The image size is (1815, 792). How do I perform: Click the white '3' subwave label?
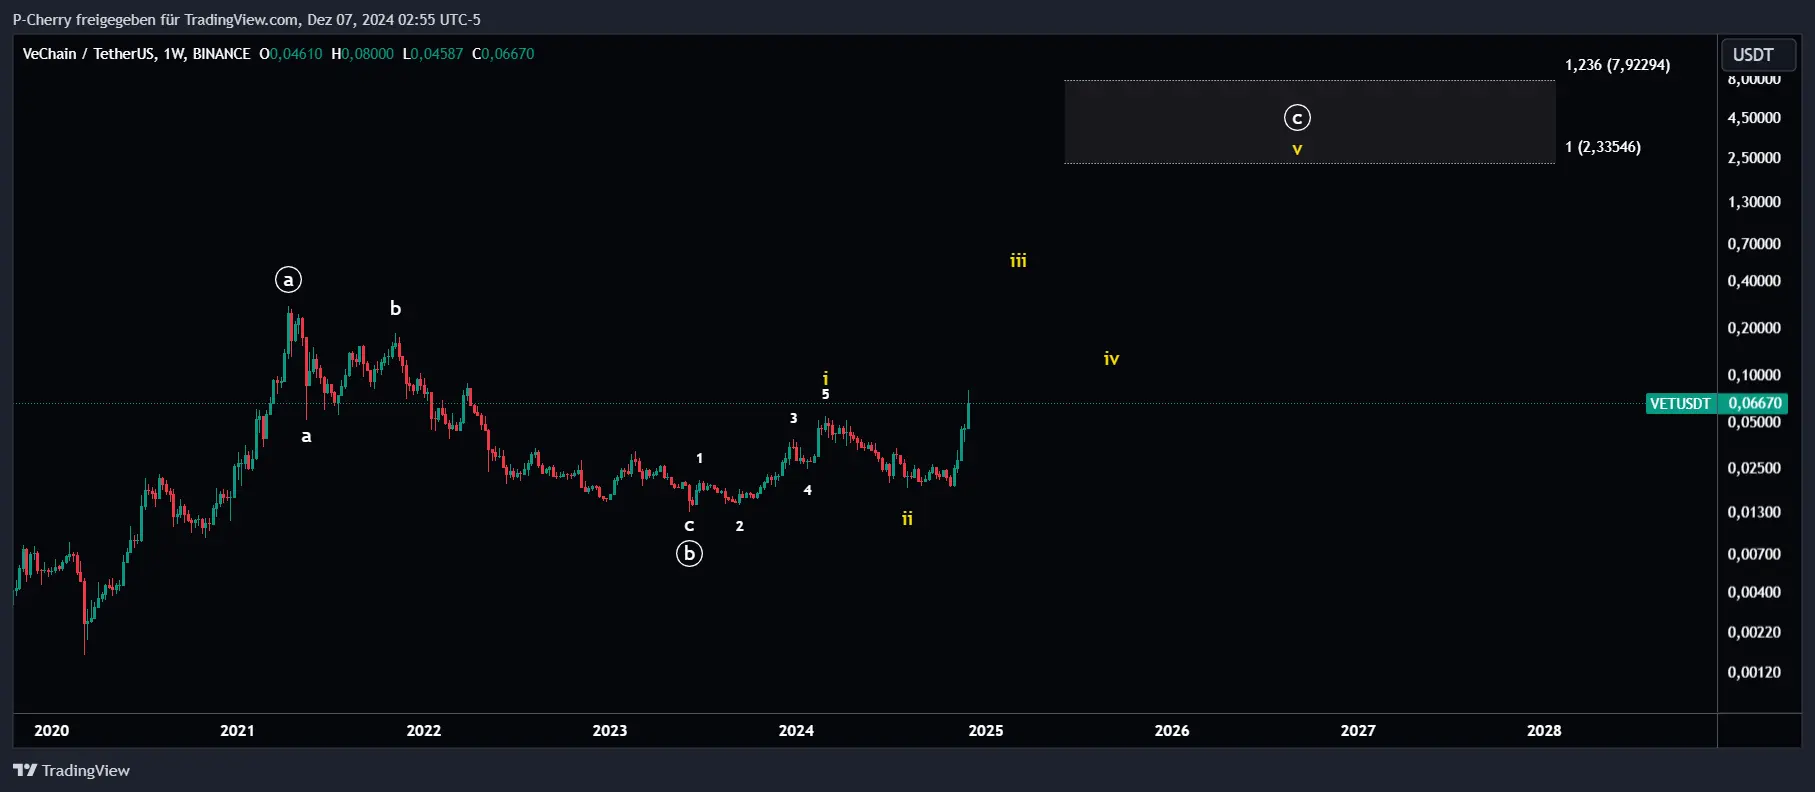pos(793,418)
